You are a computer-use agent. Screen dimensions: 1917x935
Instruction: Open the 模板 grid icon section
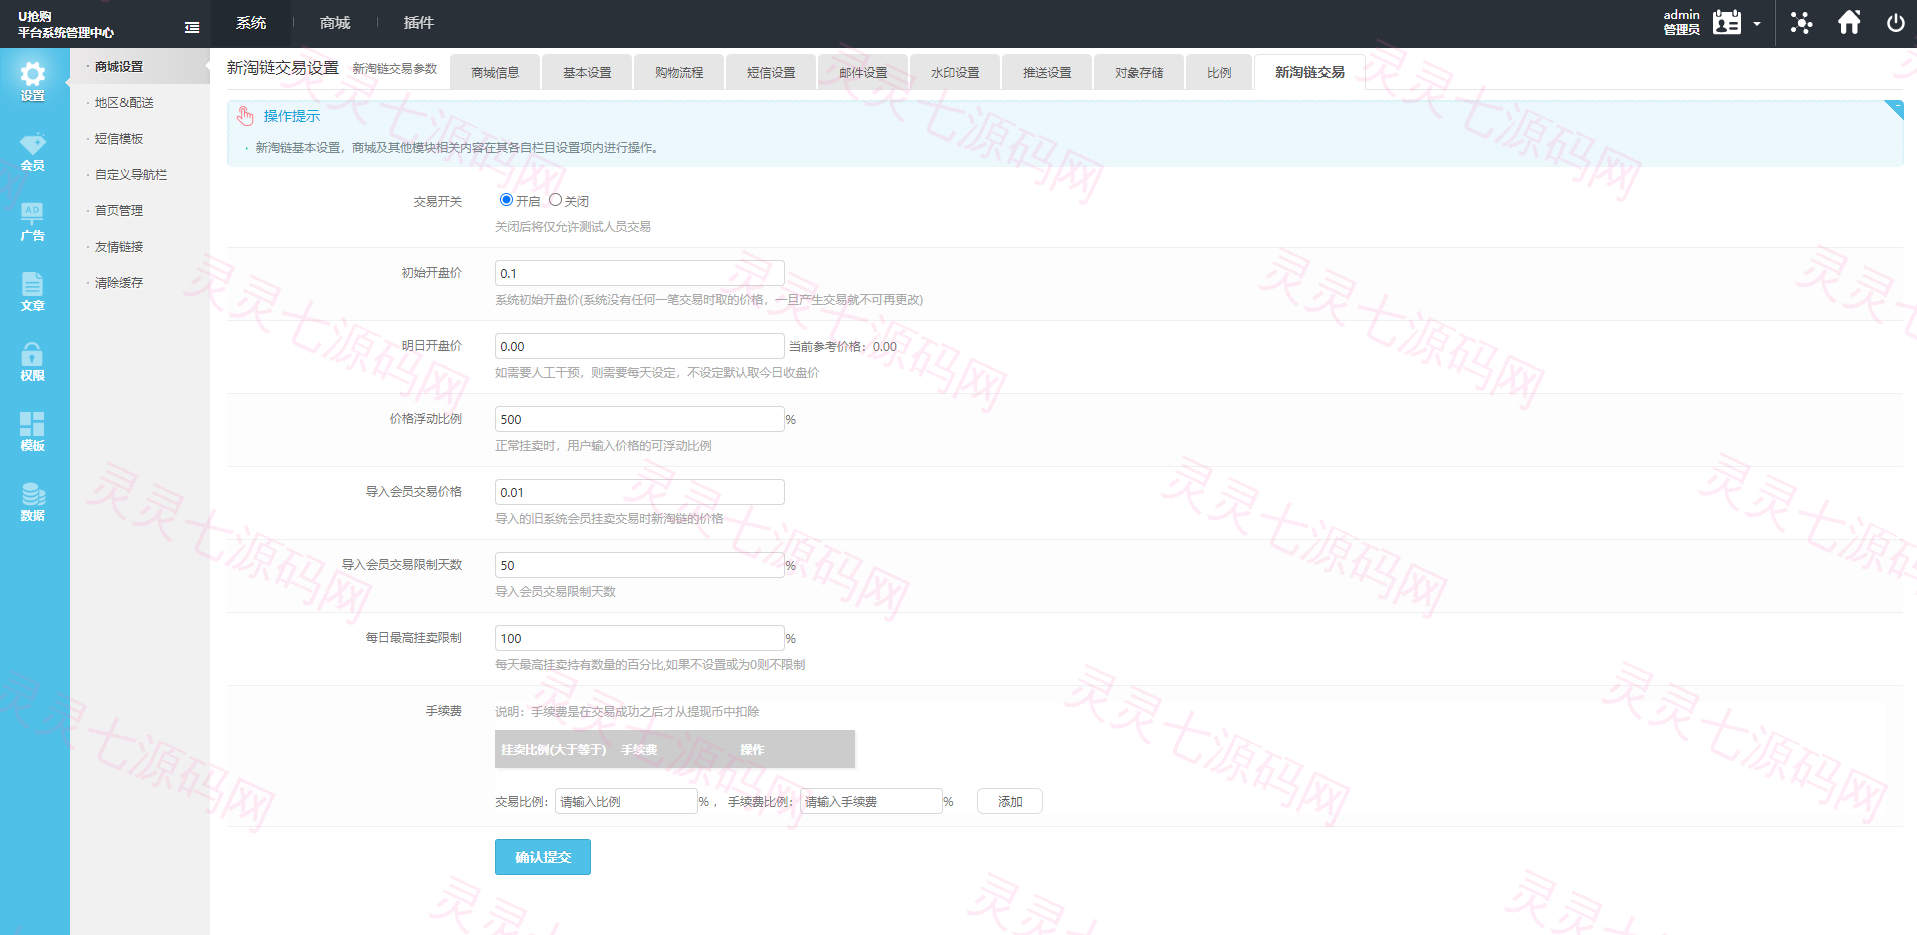33,424
